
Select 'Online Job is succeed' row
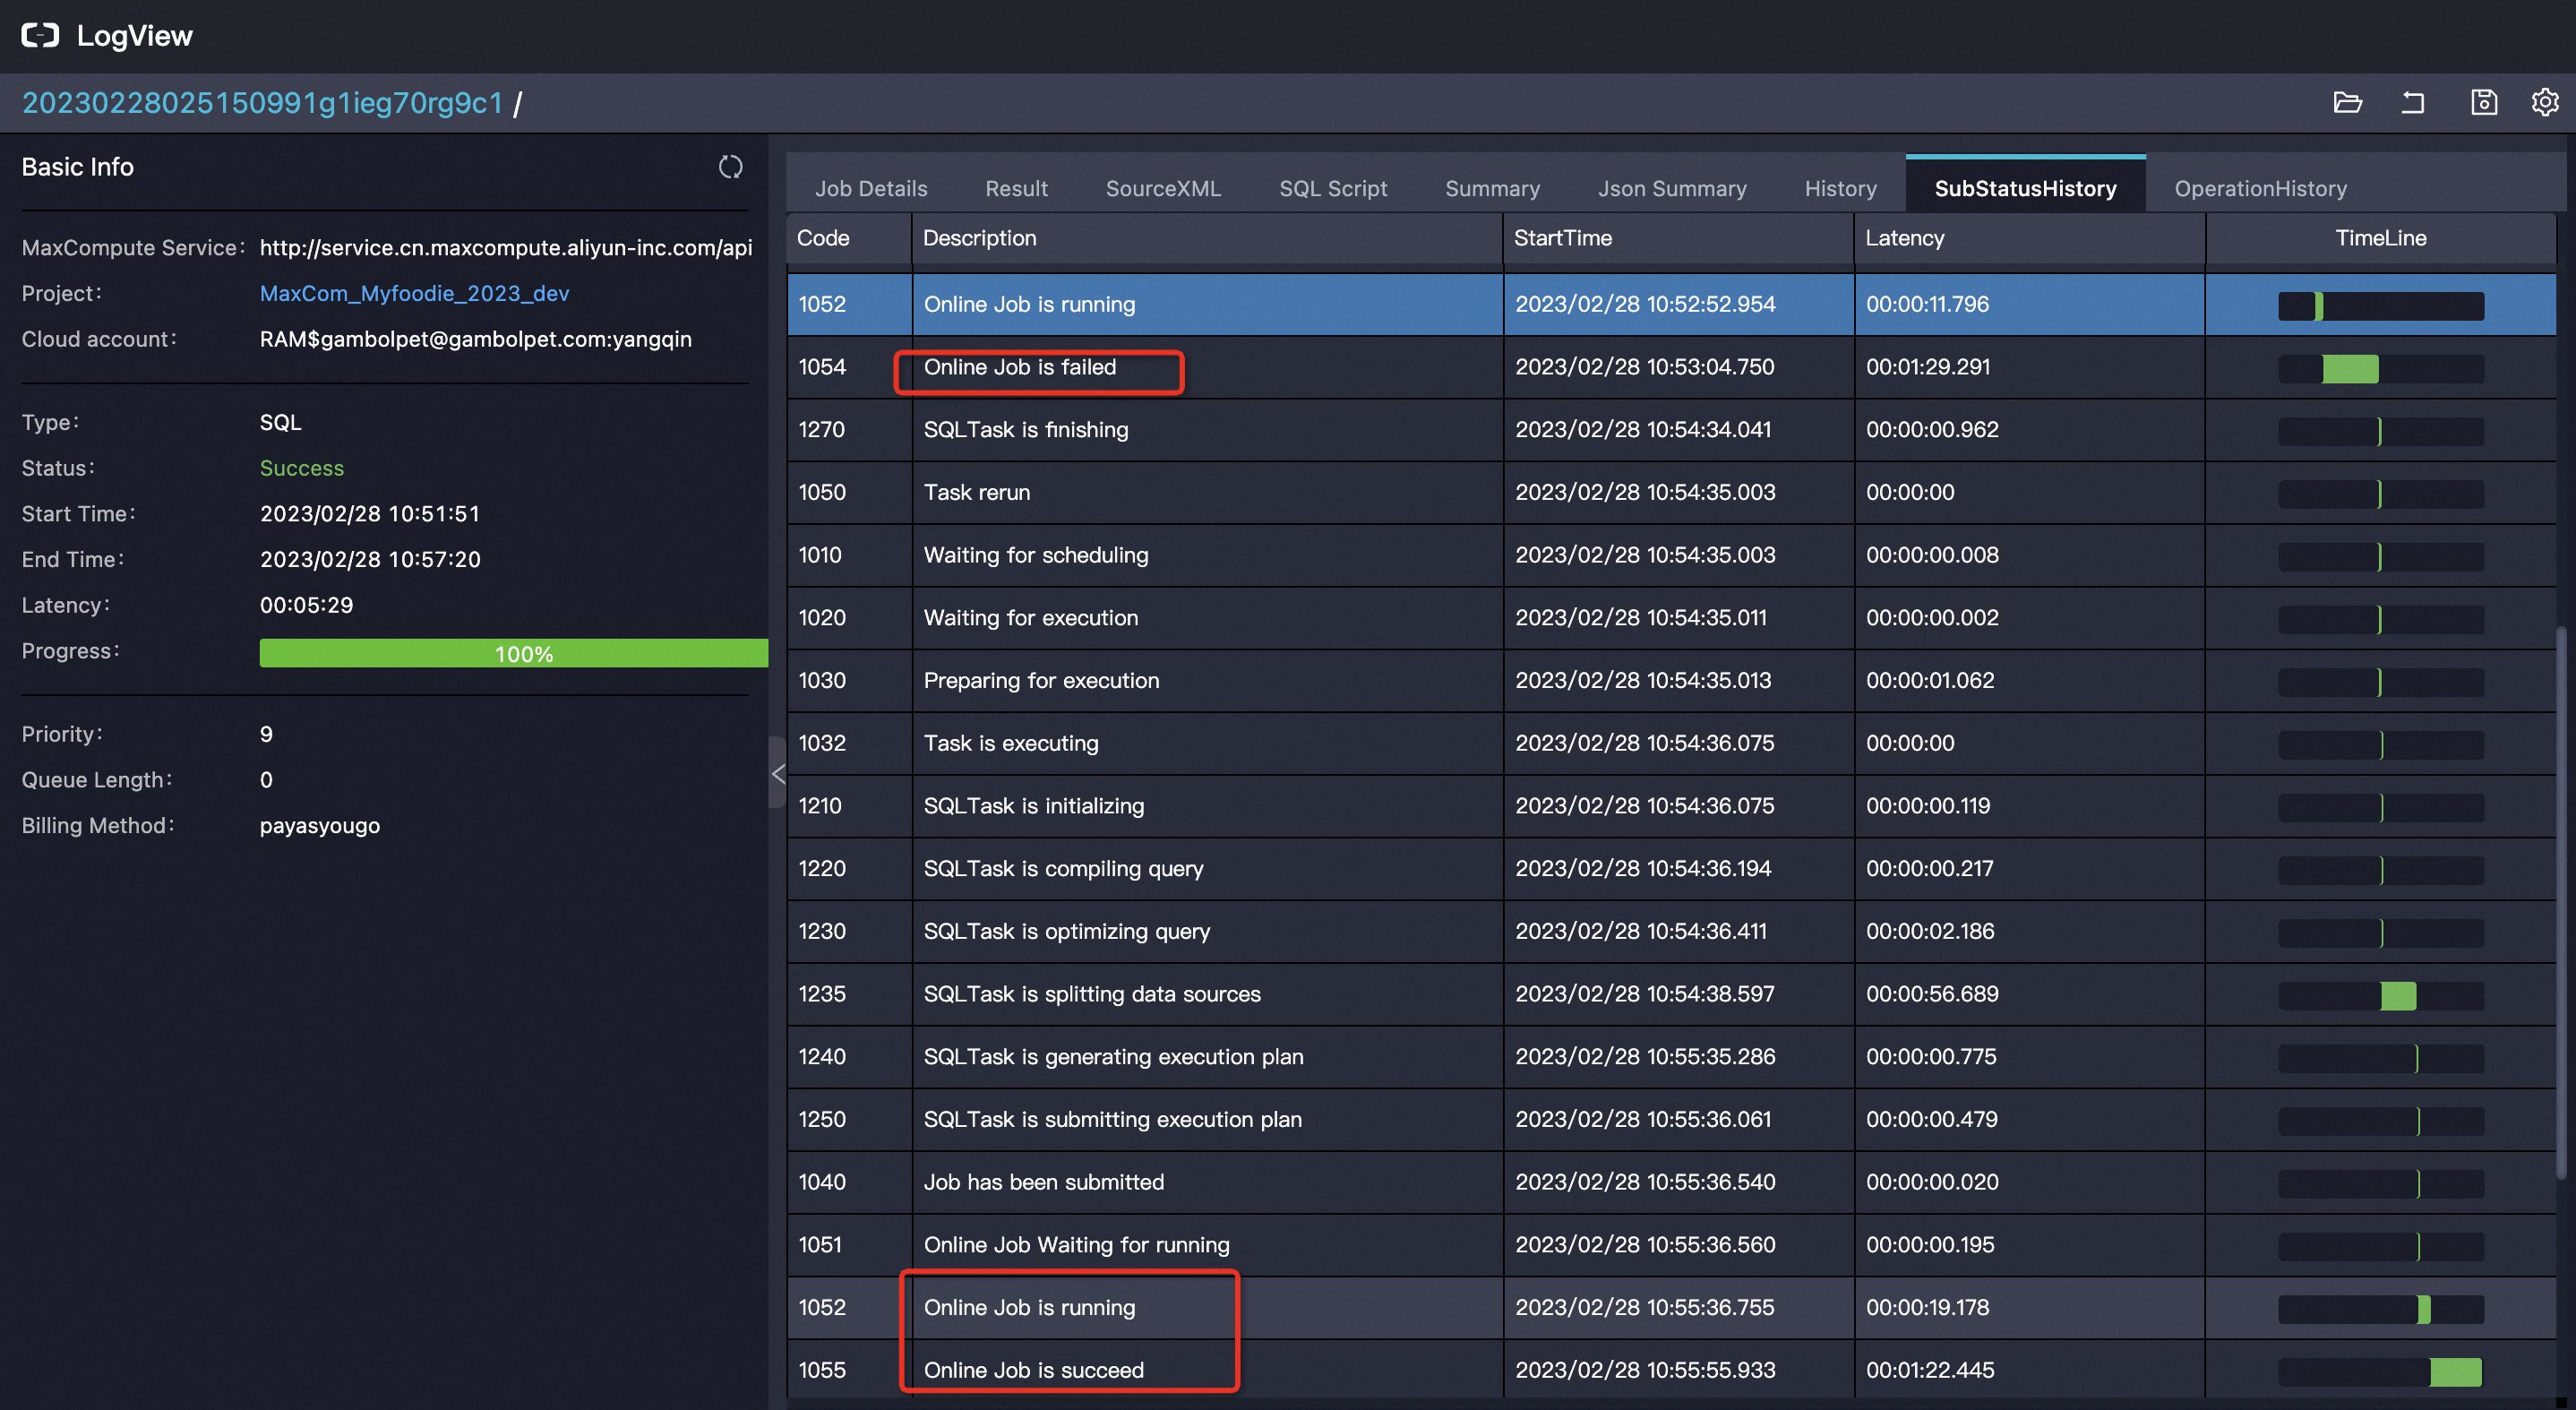[x=1671, y=1370]
